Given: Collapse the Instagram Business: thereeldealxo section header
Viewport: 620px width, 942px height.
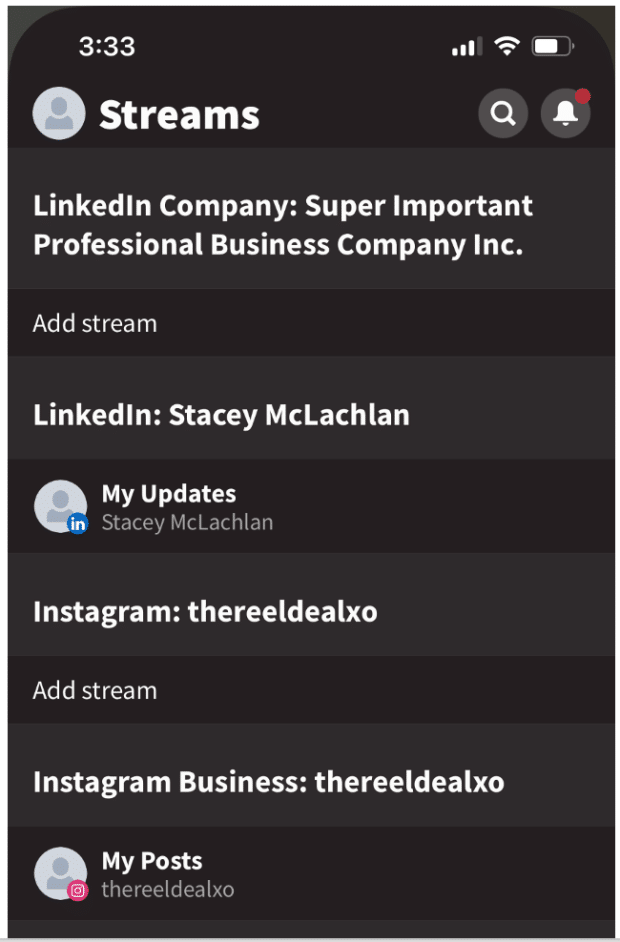Looking at the screenshot, I should (x=268, y=782).
